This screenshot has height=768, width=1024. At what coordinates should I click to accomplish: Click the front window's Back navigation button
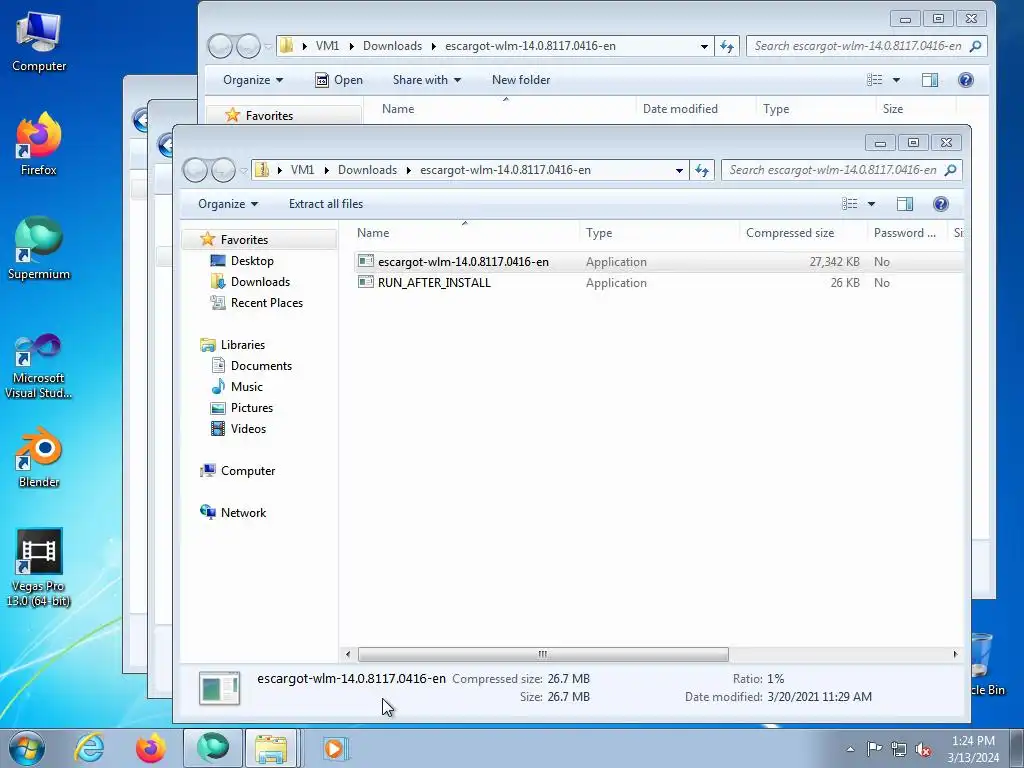(x=195, y=170)
